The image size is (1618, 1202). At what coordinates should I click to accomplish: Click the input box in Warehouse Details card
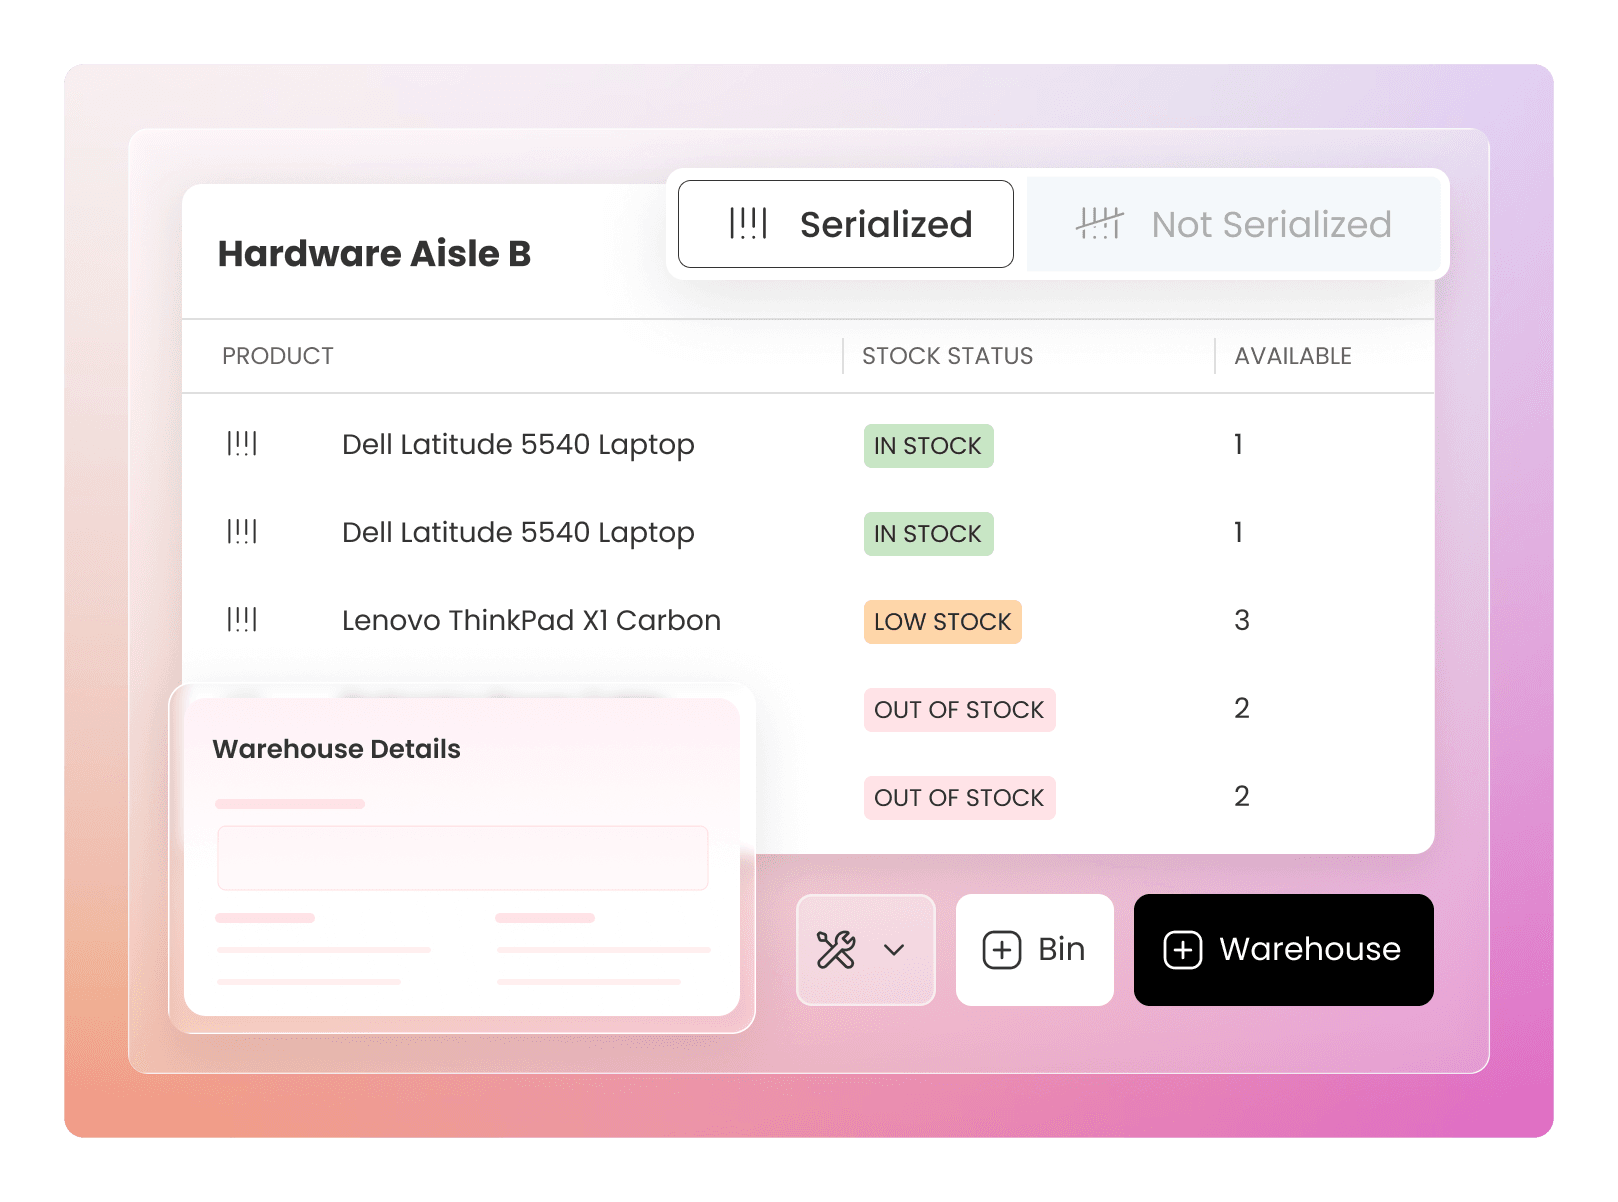pyautogui.click(x=462, y=858)
